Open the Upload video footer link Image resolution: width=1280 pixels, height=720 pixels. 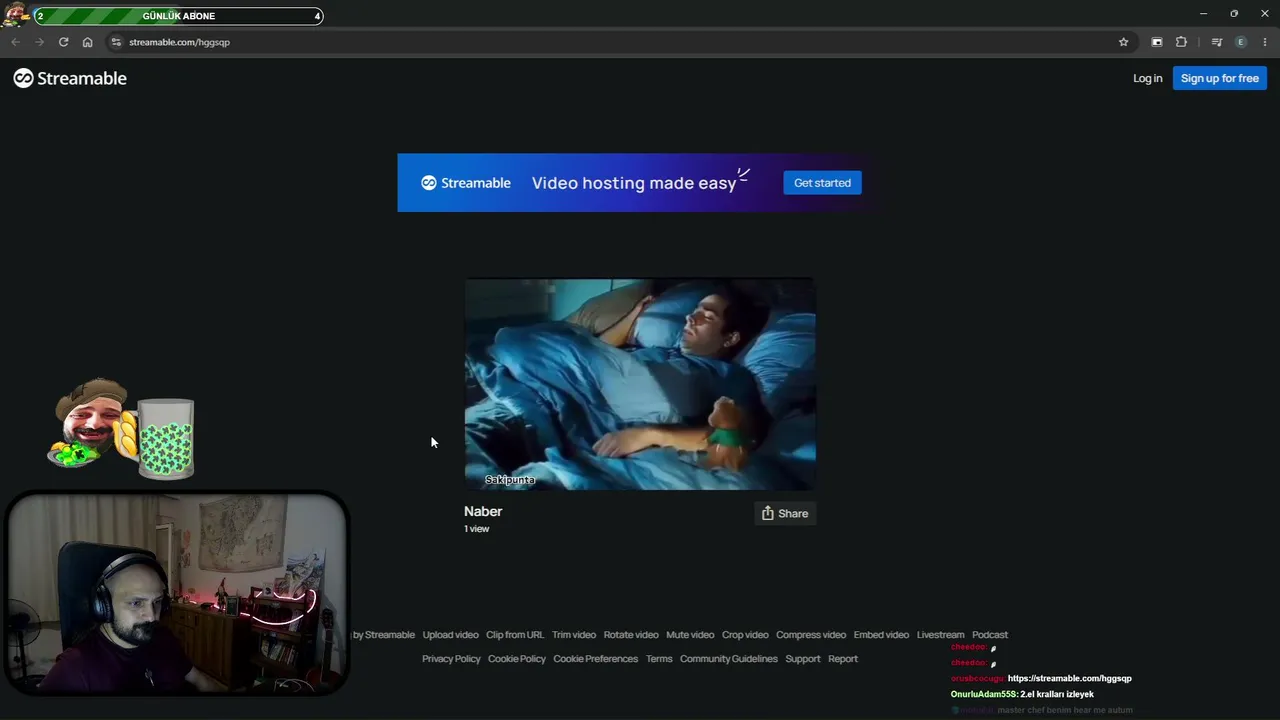pos(450,635)
